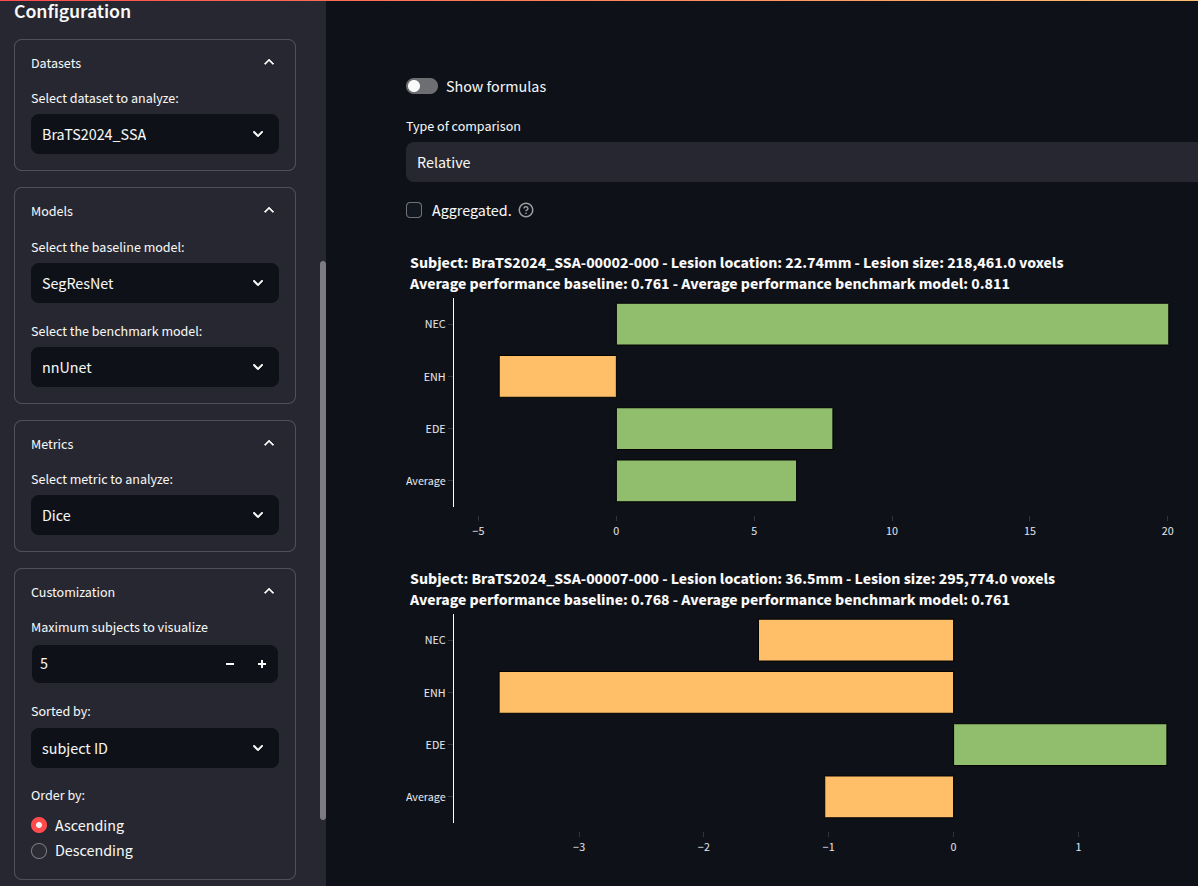Collapse the Datasets section chevron

pyautogui.click(x=268, y=63)
